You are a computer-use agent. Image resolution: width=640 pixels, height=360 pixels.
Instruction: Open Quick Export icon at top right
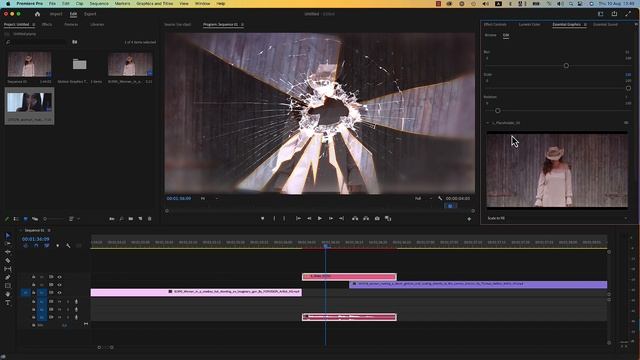[x=614, y=14]
